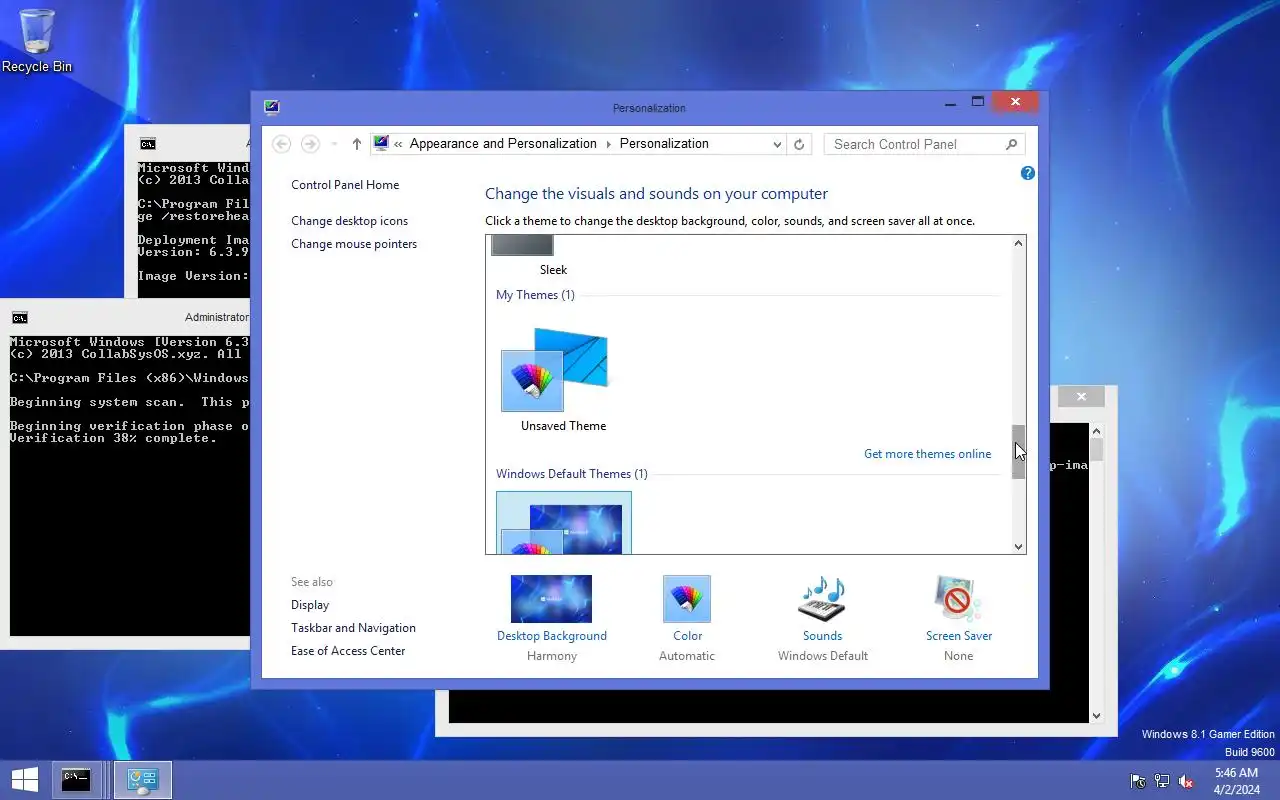Open Action Center flag in tray
This screenshot has width=1280, height=800.
1138,781
